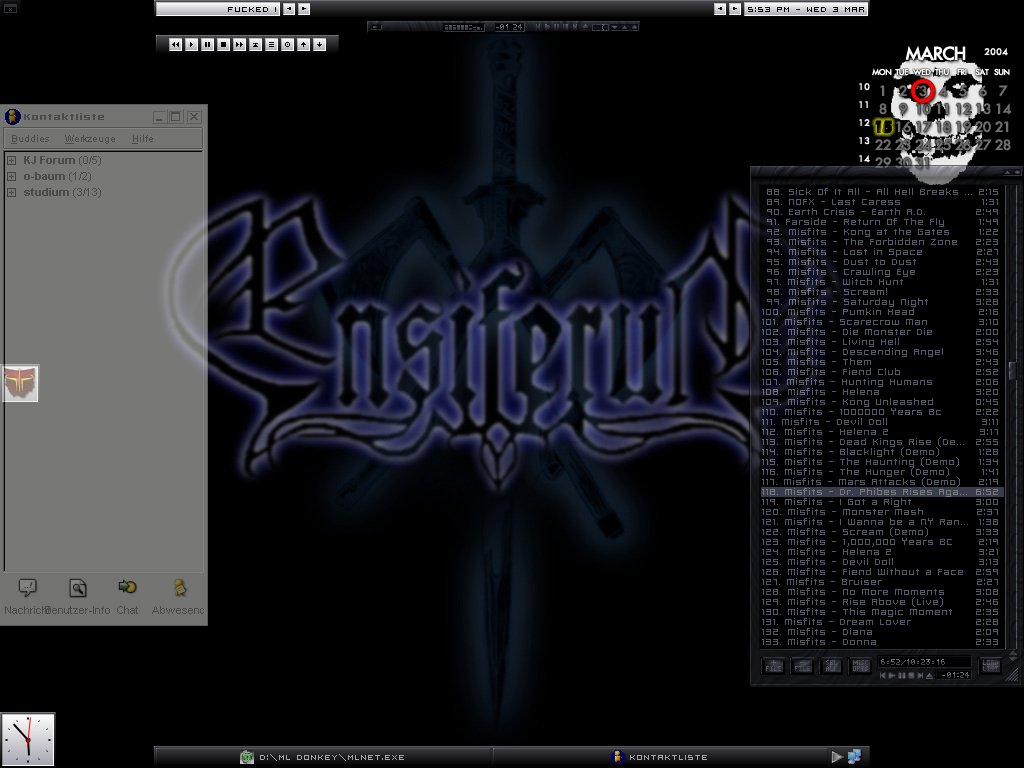Image resolution: width=1024 pixels, height=768 pixels.
Task: Click the play arrow in the bottom bar tray
Action: (x=837, y=757)
